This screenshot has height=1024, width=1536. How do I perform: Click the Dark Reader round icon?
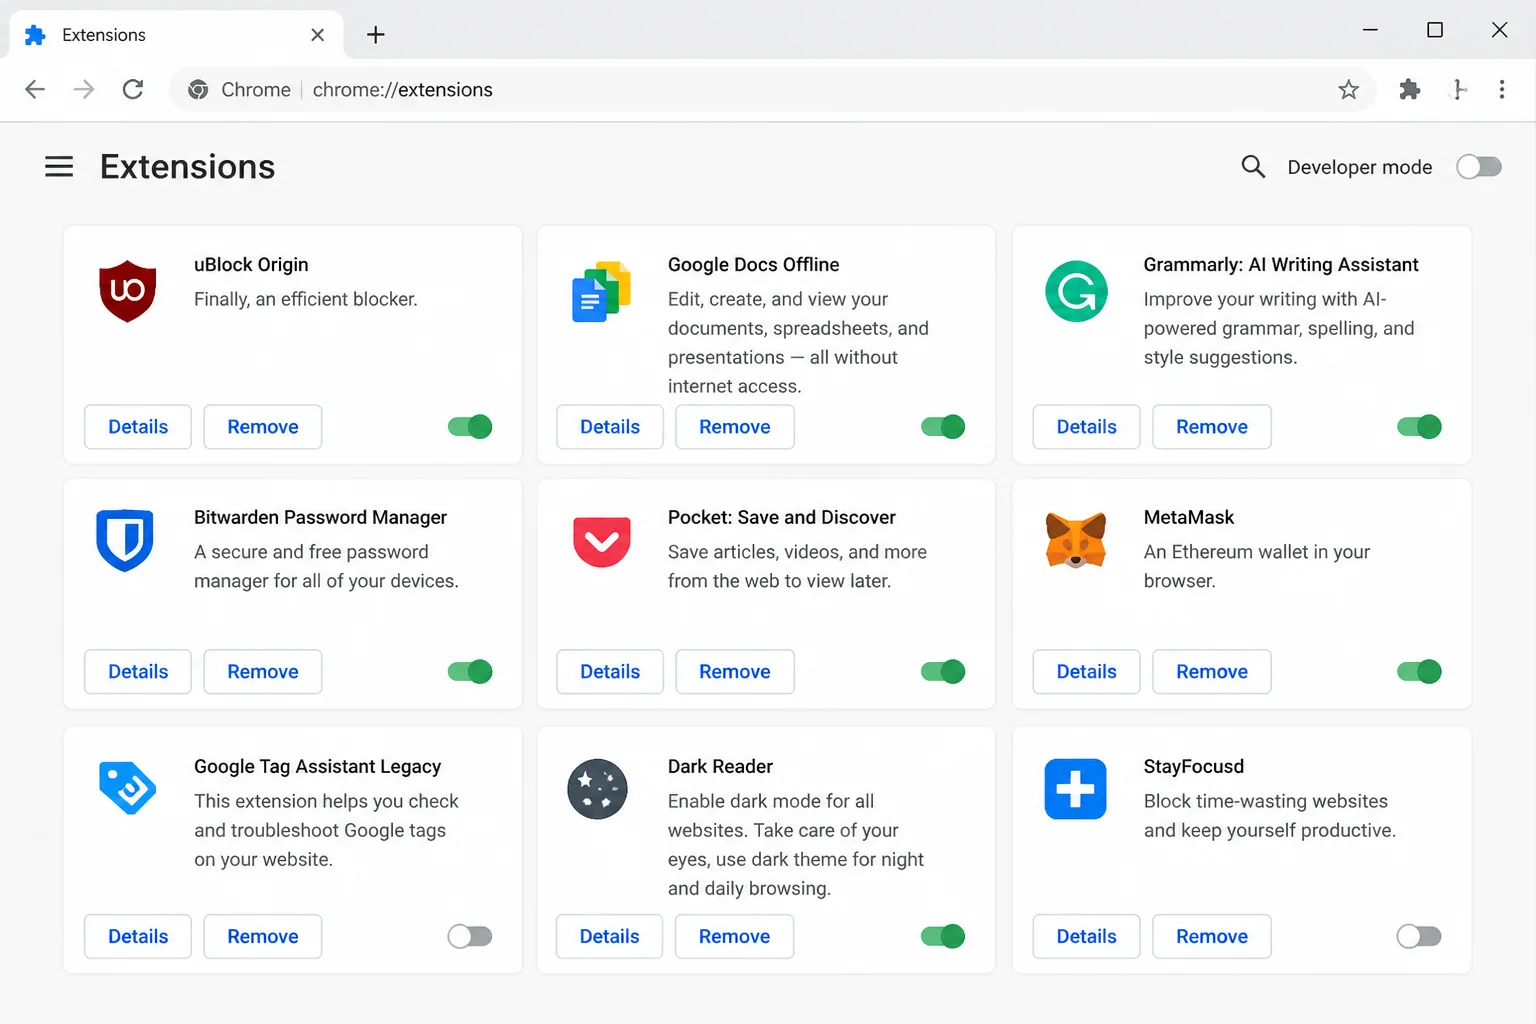(x=597, y=789)
